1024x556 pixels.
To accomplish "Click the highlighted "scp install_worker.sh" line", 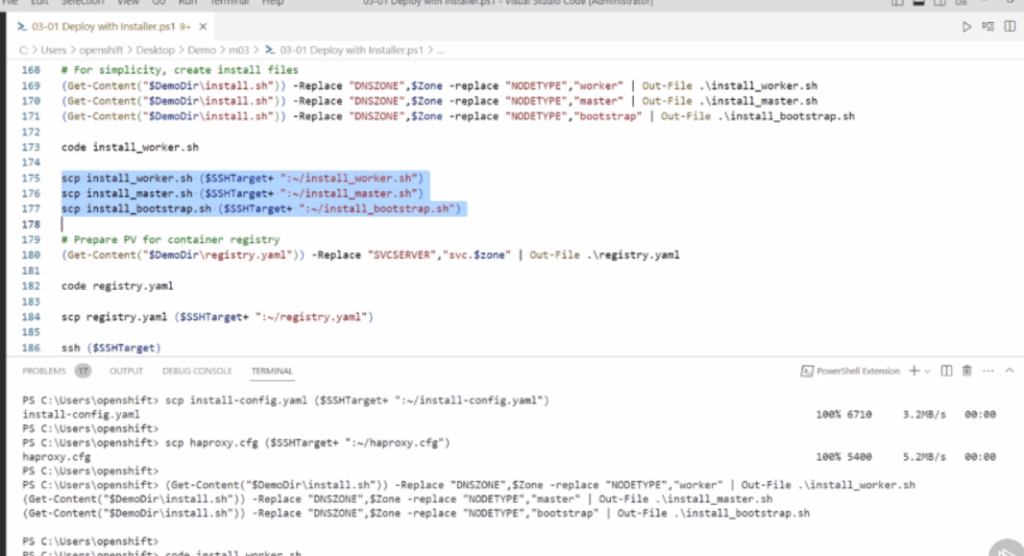I will click(x=242, y=178).
